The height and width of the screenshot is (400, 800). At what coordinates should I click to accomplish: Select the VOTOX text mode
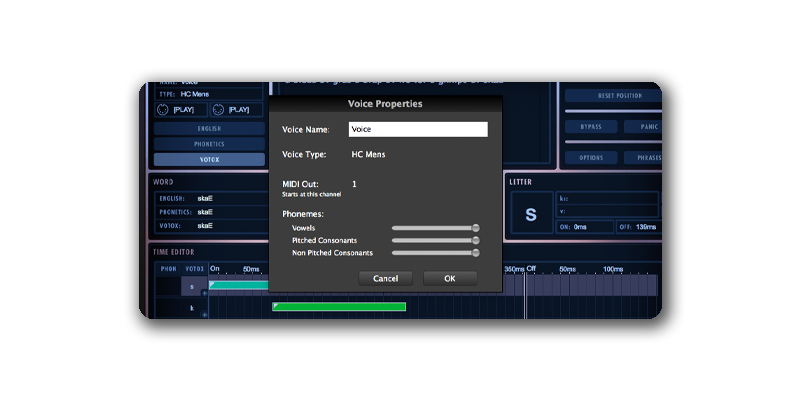click(209, 159)
